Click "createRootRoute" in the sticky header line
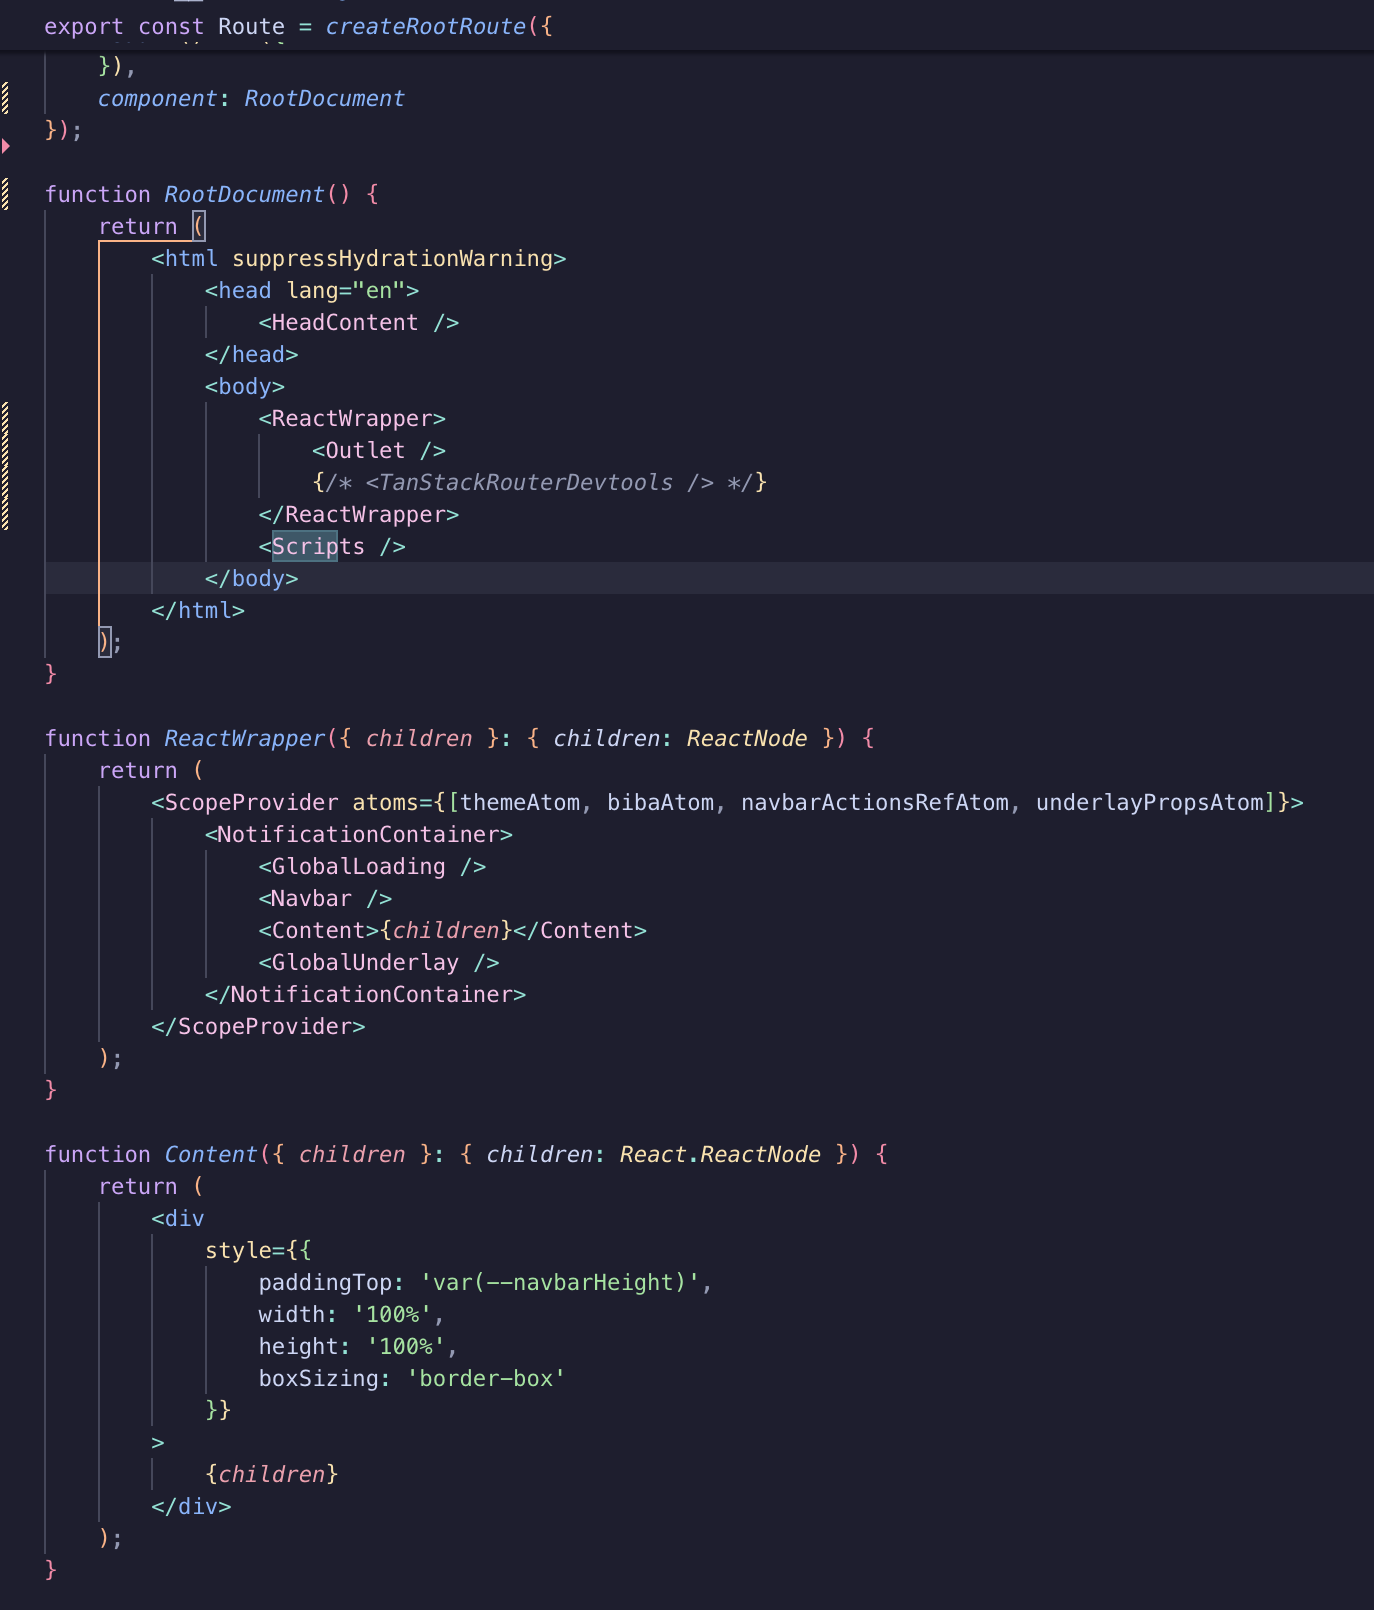Screen dimensions: 1374x1610 point(425,27)
